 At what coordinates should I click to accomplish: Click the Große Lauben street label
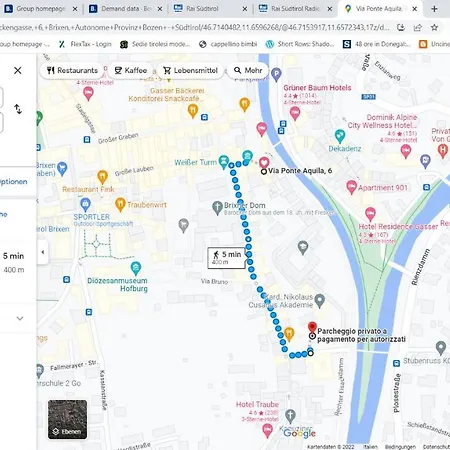(x=134, y=170)
